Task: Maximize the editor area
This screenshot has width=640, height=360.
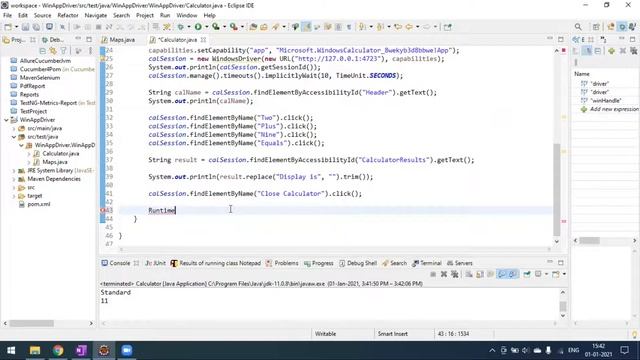Action: (x=561, y=39)
